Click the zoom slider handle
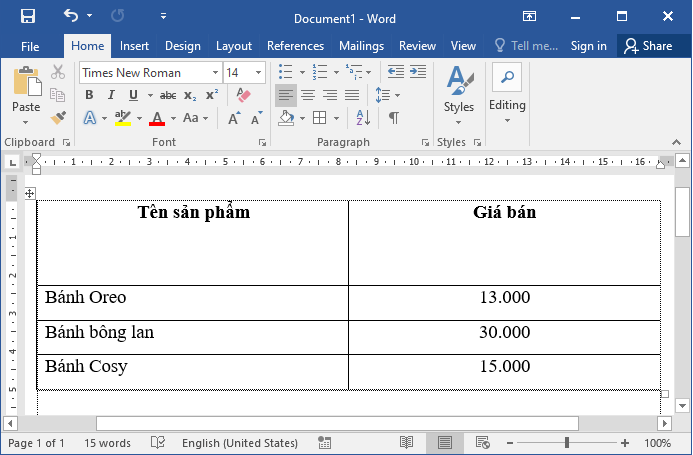This screenshot has height=455, width=693. tap(567, 443)
